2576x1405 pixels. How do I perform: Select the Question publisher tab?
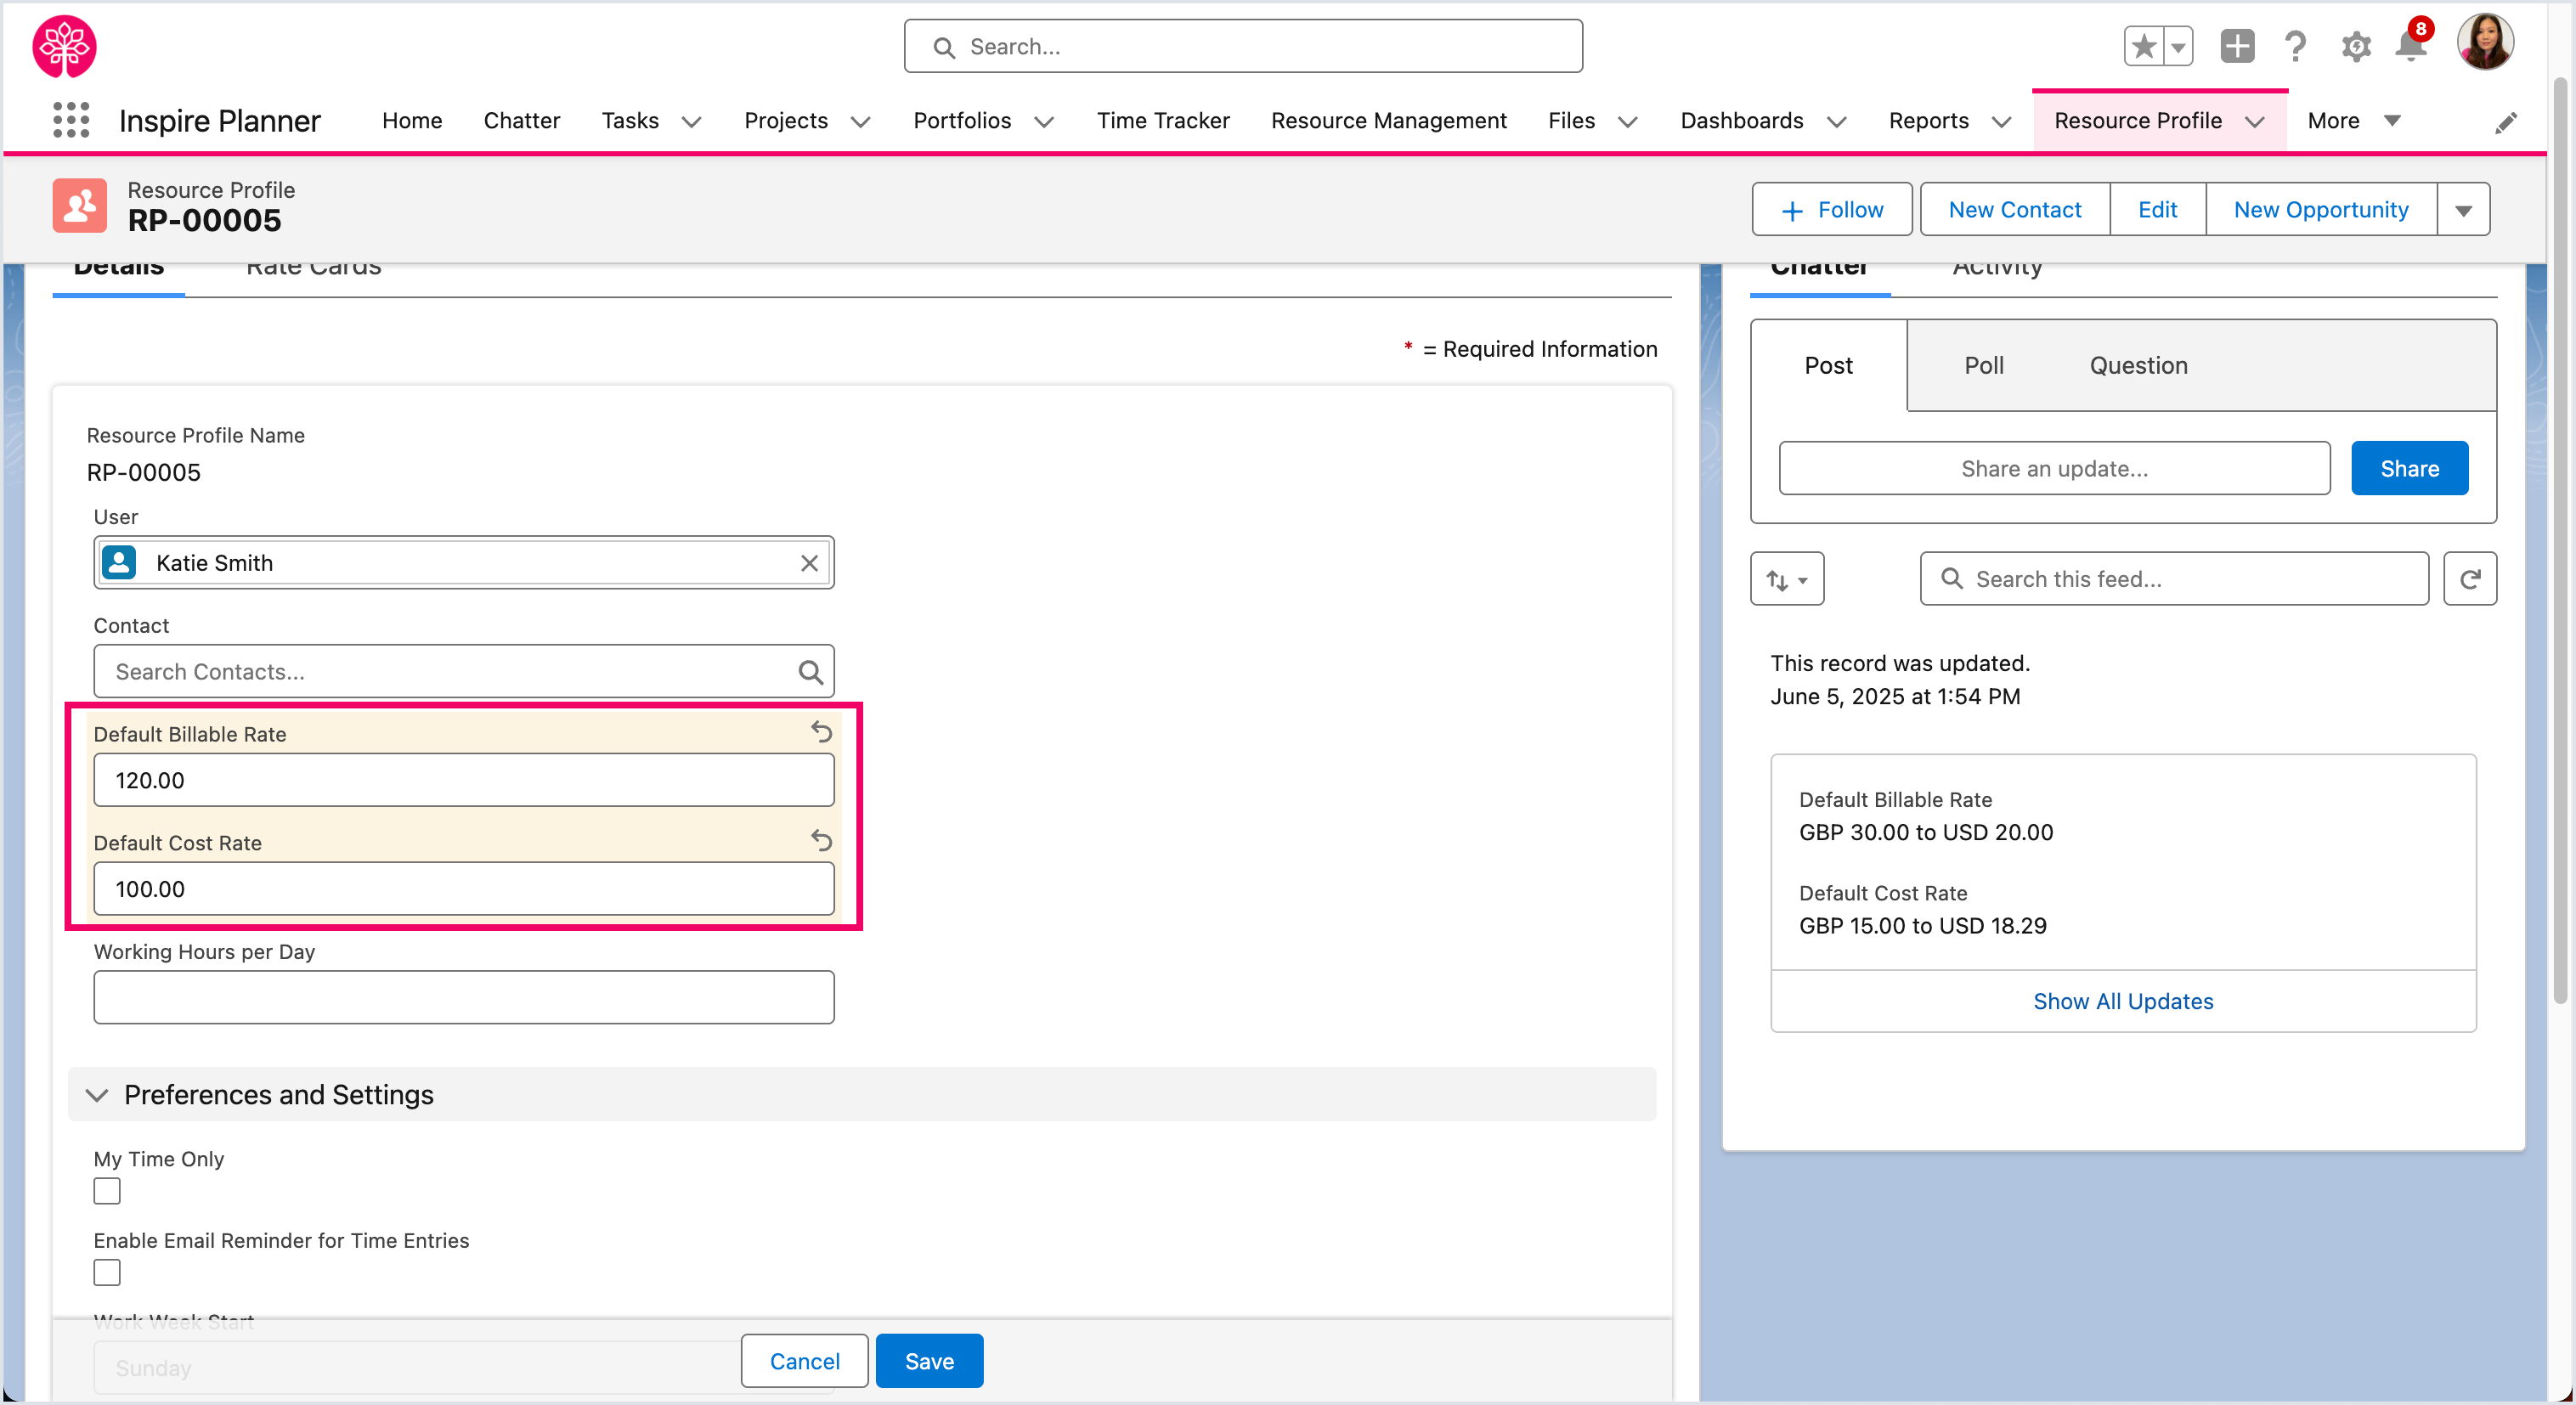point(2138,365)
